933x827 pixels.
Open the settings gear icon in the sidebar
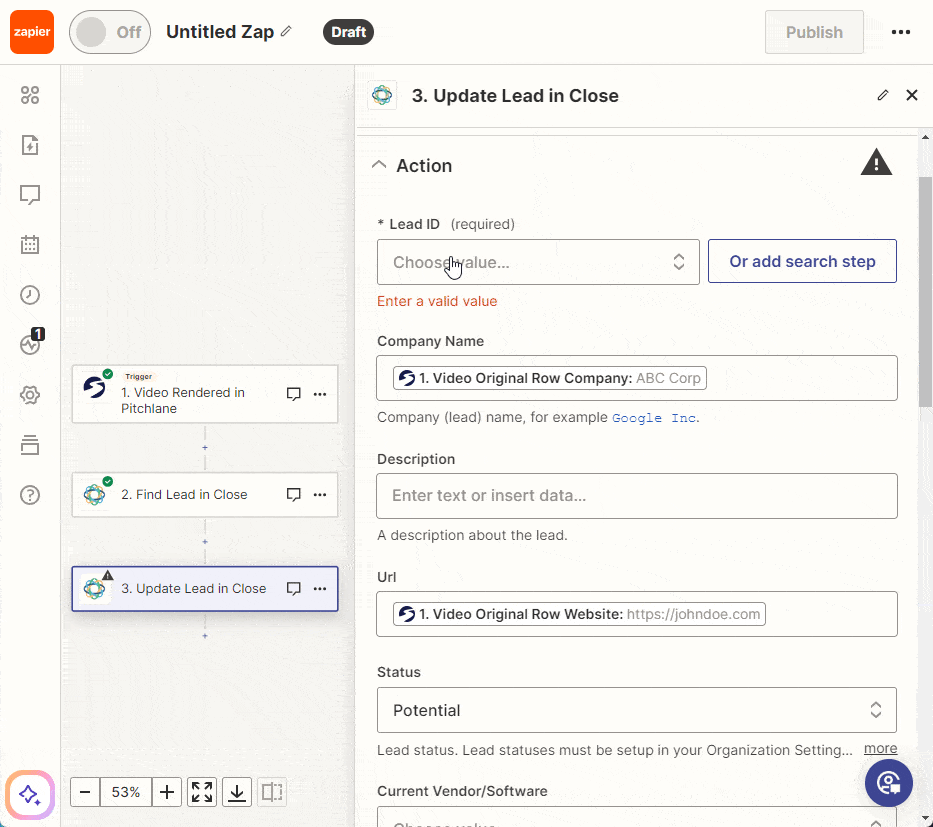[30, 394]
